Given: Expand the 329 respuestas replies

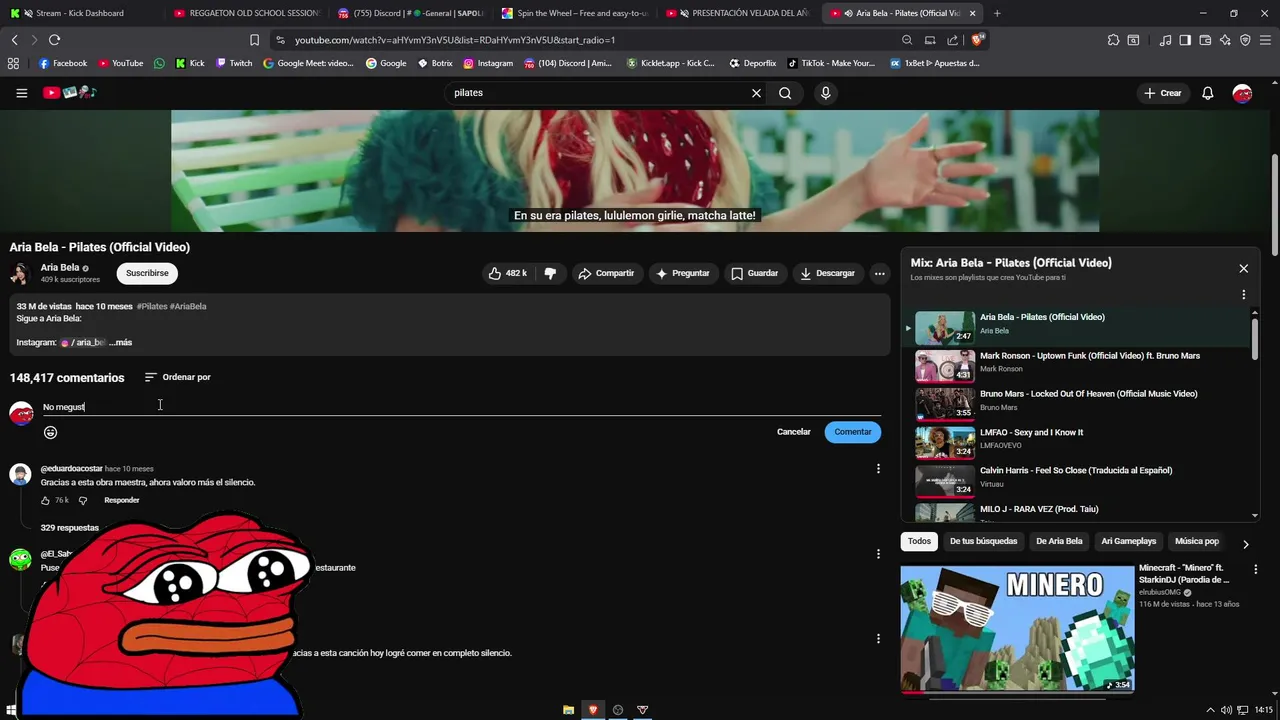Looking at the screenshot, I should point(69,528).
